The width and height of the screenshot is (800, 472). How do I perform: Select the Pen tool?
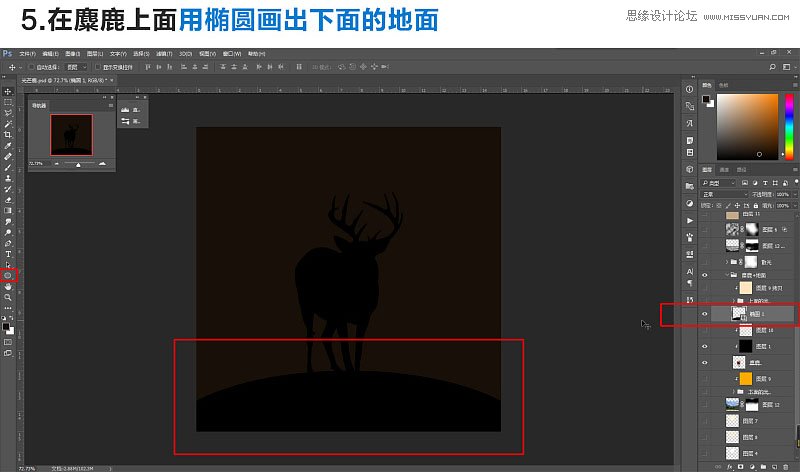(8, 243)
